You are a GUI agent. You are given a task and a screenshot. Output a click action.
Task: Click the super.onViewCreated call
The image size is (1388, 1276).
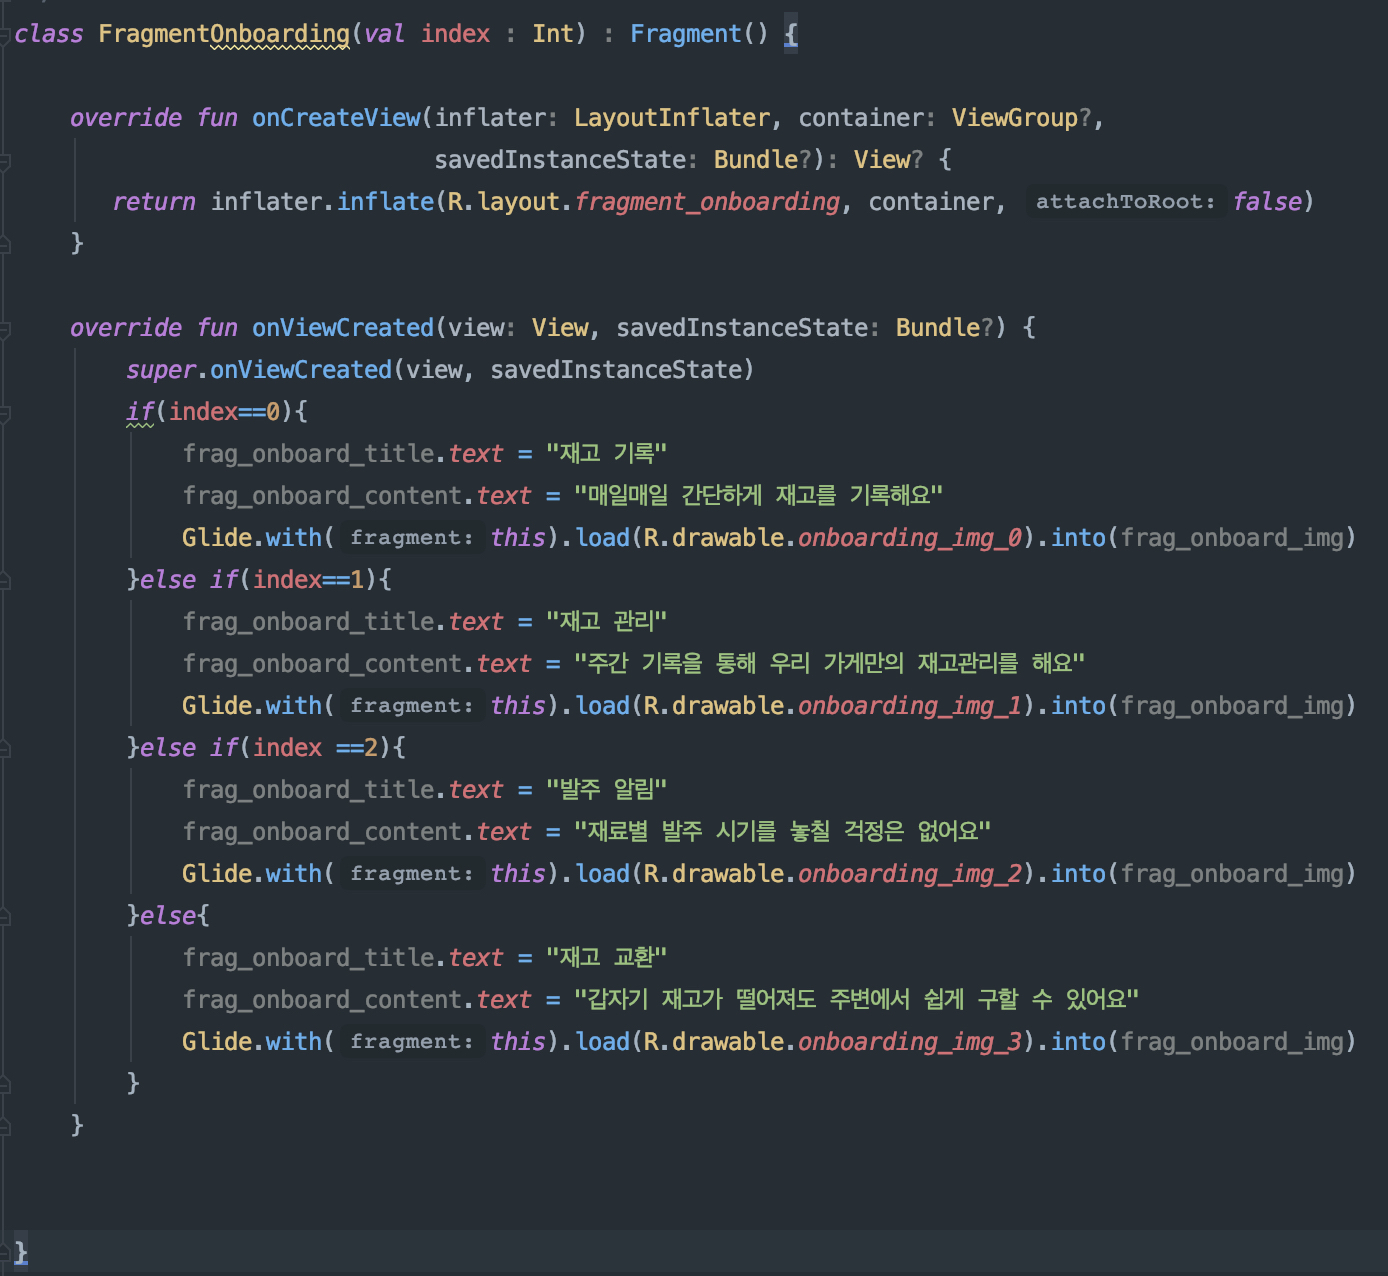300,370
